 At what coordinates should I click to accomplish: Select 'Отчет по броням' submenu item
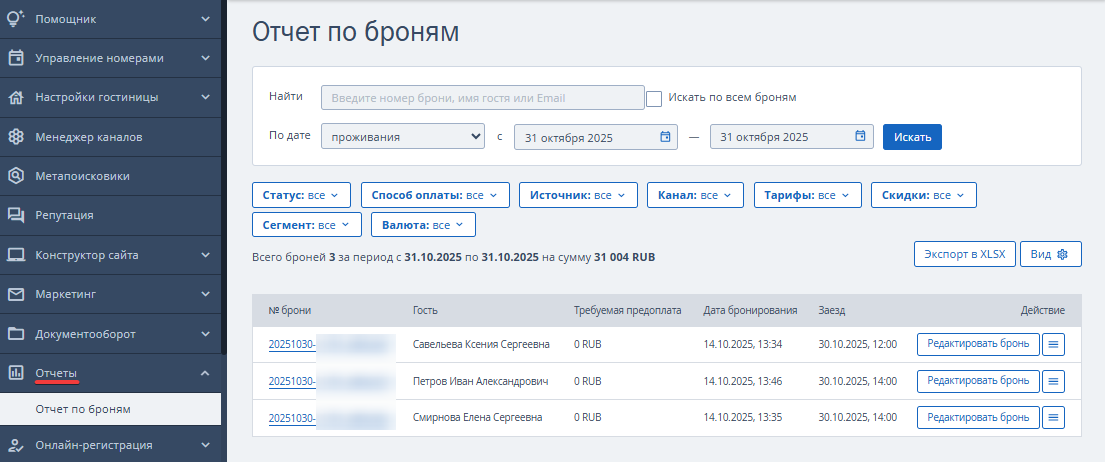(x=83, y=409)
